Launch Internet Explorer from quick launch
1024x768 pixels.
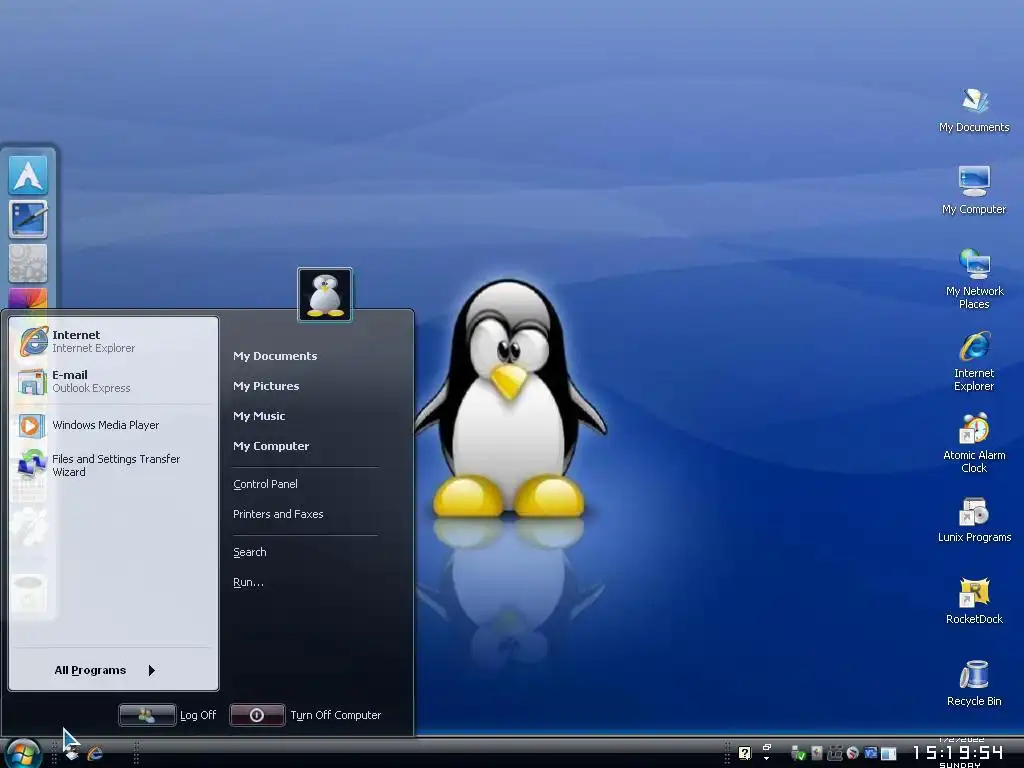coord(95,753)
